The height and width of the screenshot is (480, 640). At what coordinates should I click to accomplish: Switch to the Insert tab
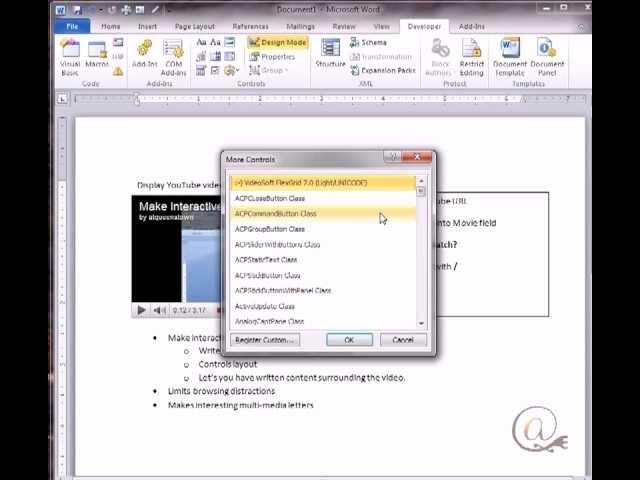coord(147,27)
